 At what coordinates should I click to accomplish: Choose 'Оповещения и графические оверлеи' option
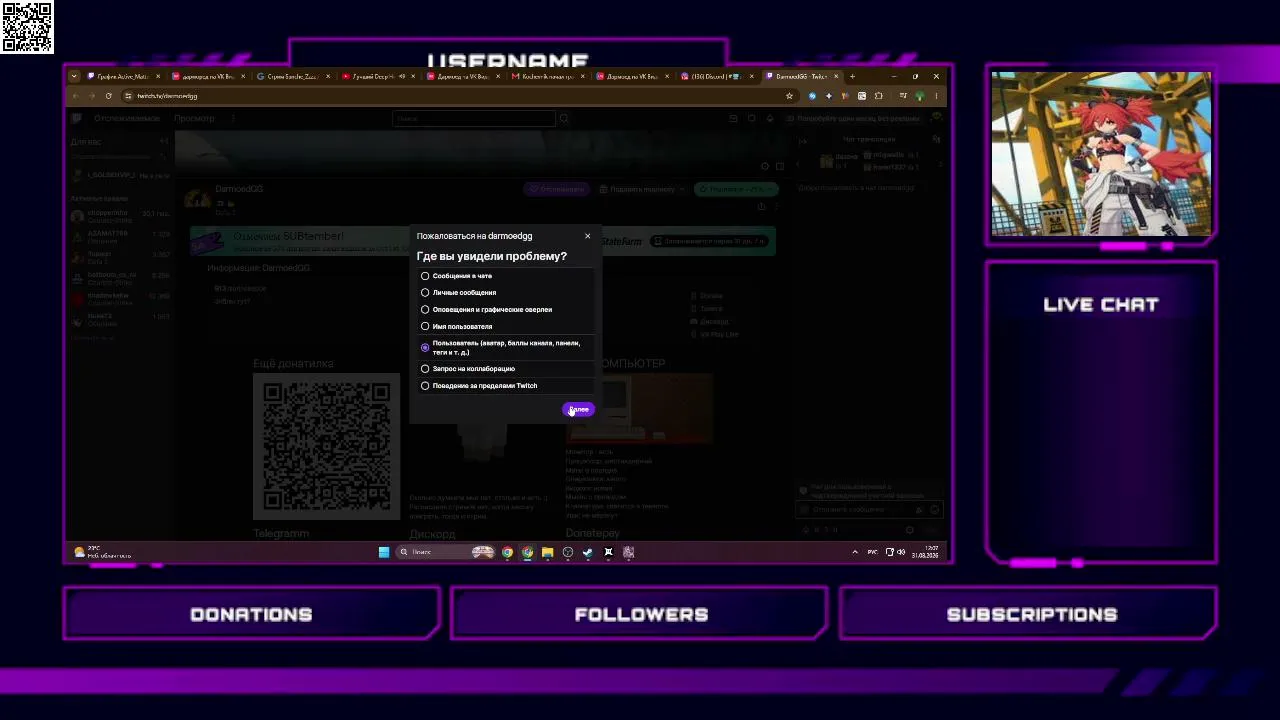click(425, 310)
